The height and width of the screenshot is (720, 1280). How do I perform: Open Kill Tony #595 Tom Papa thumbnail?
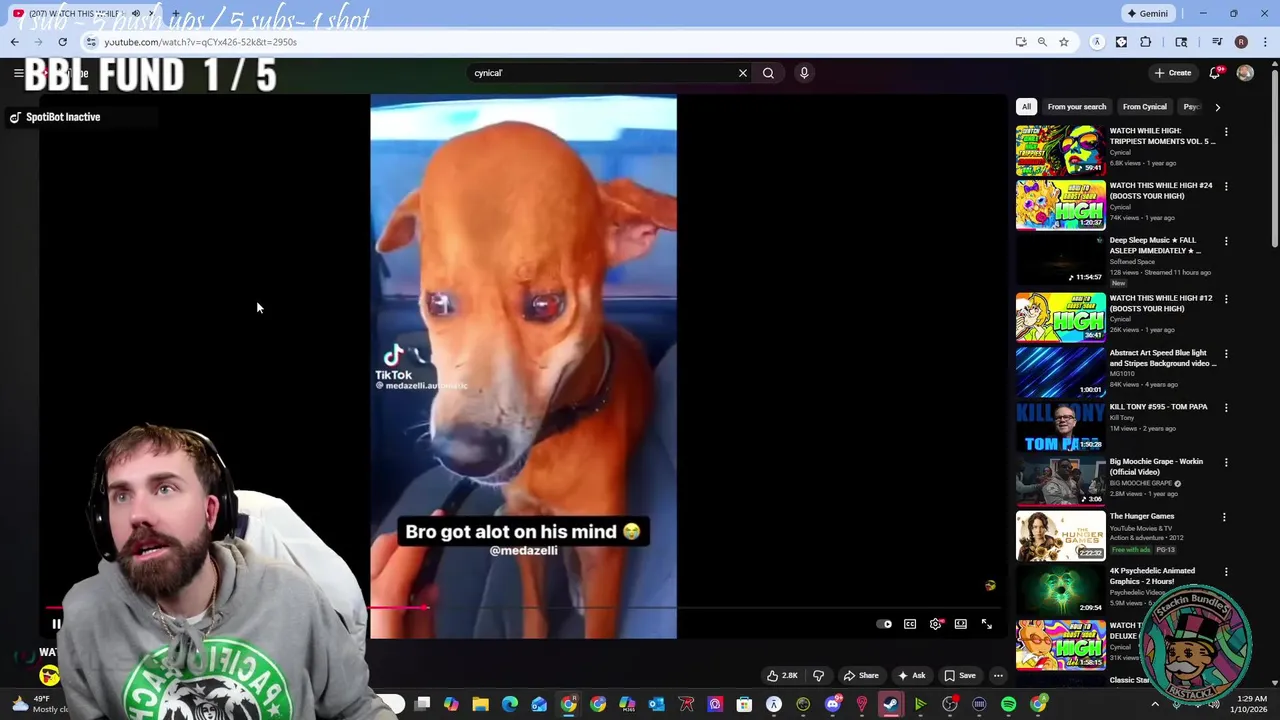pos(1060,426)
